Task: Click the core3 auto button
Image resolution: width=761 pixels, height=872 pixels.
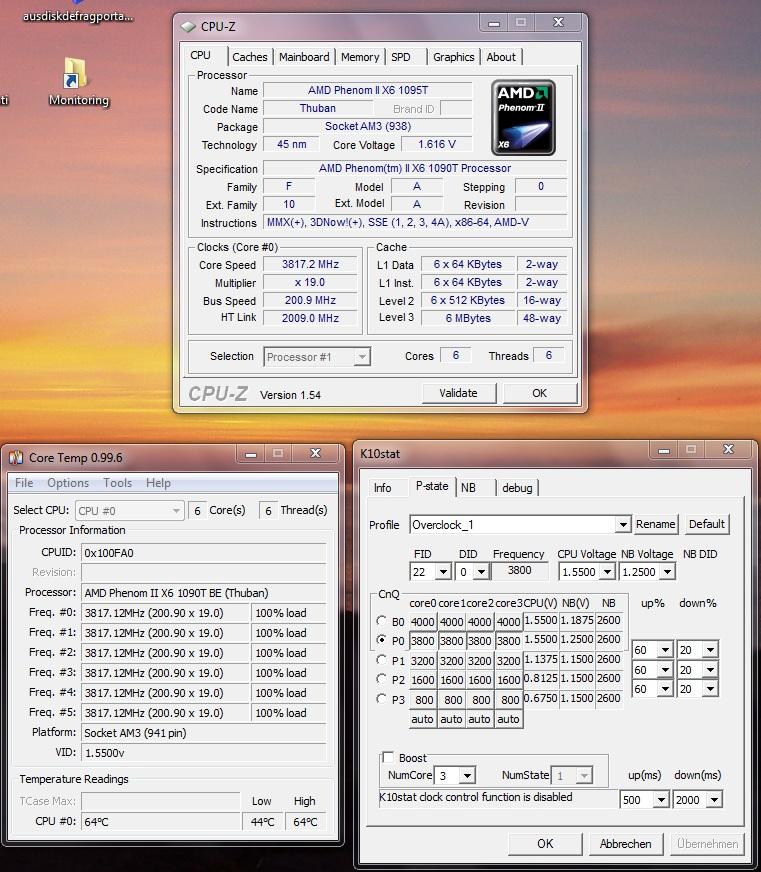Action: click(508, 719)
